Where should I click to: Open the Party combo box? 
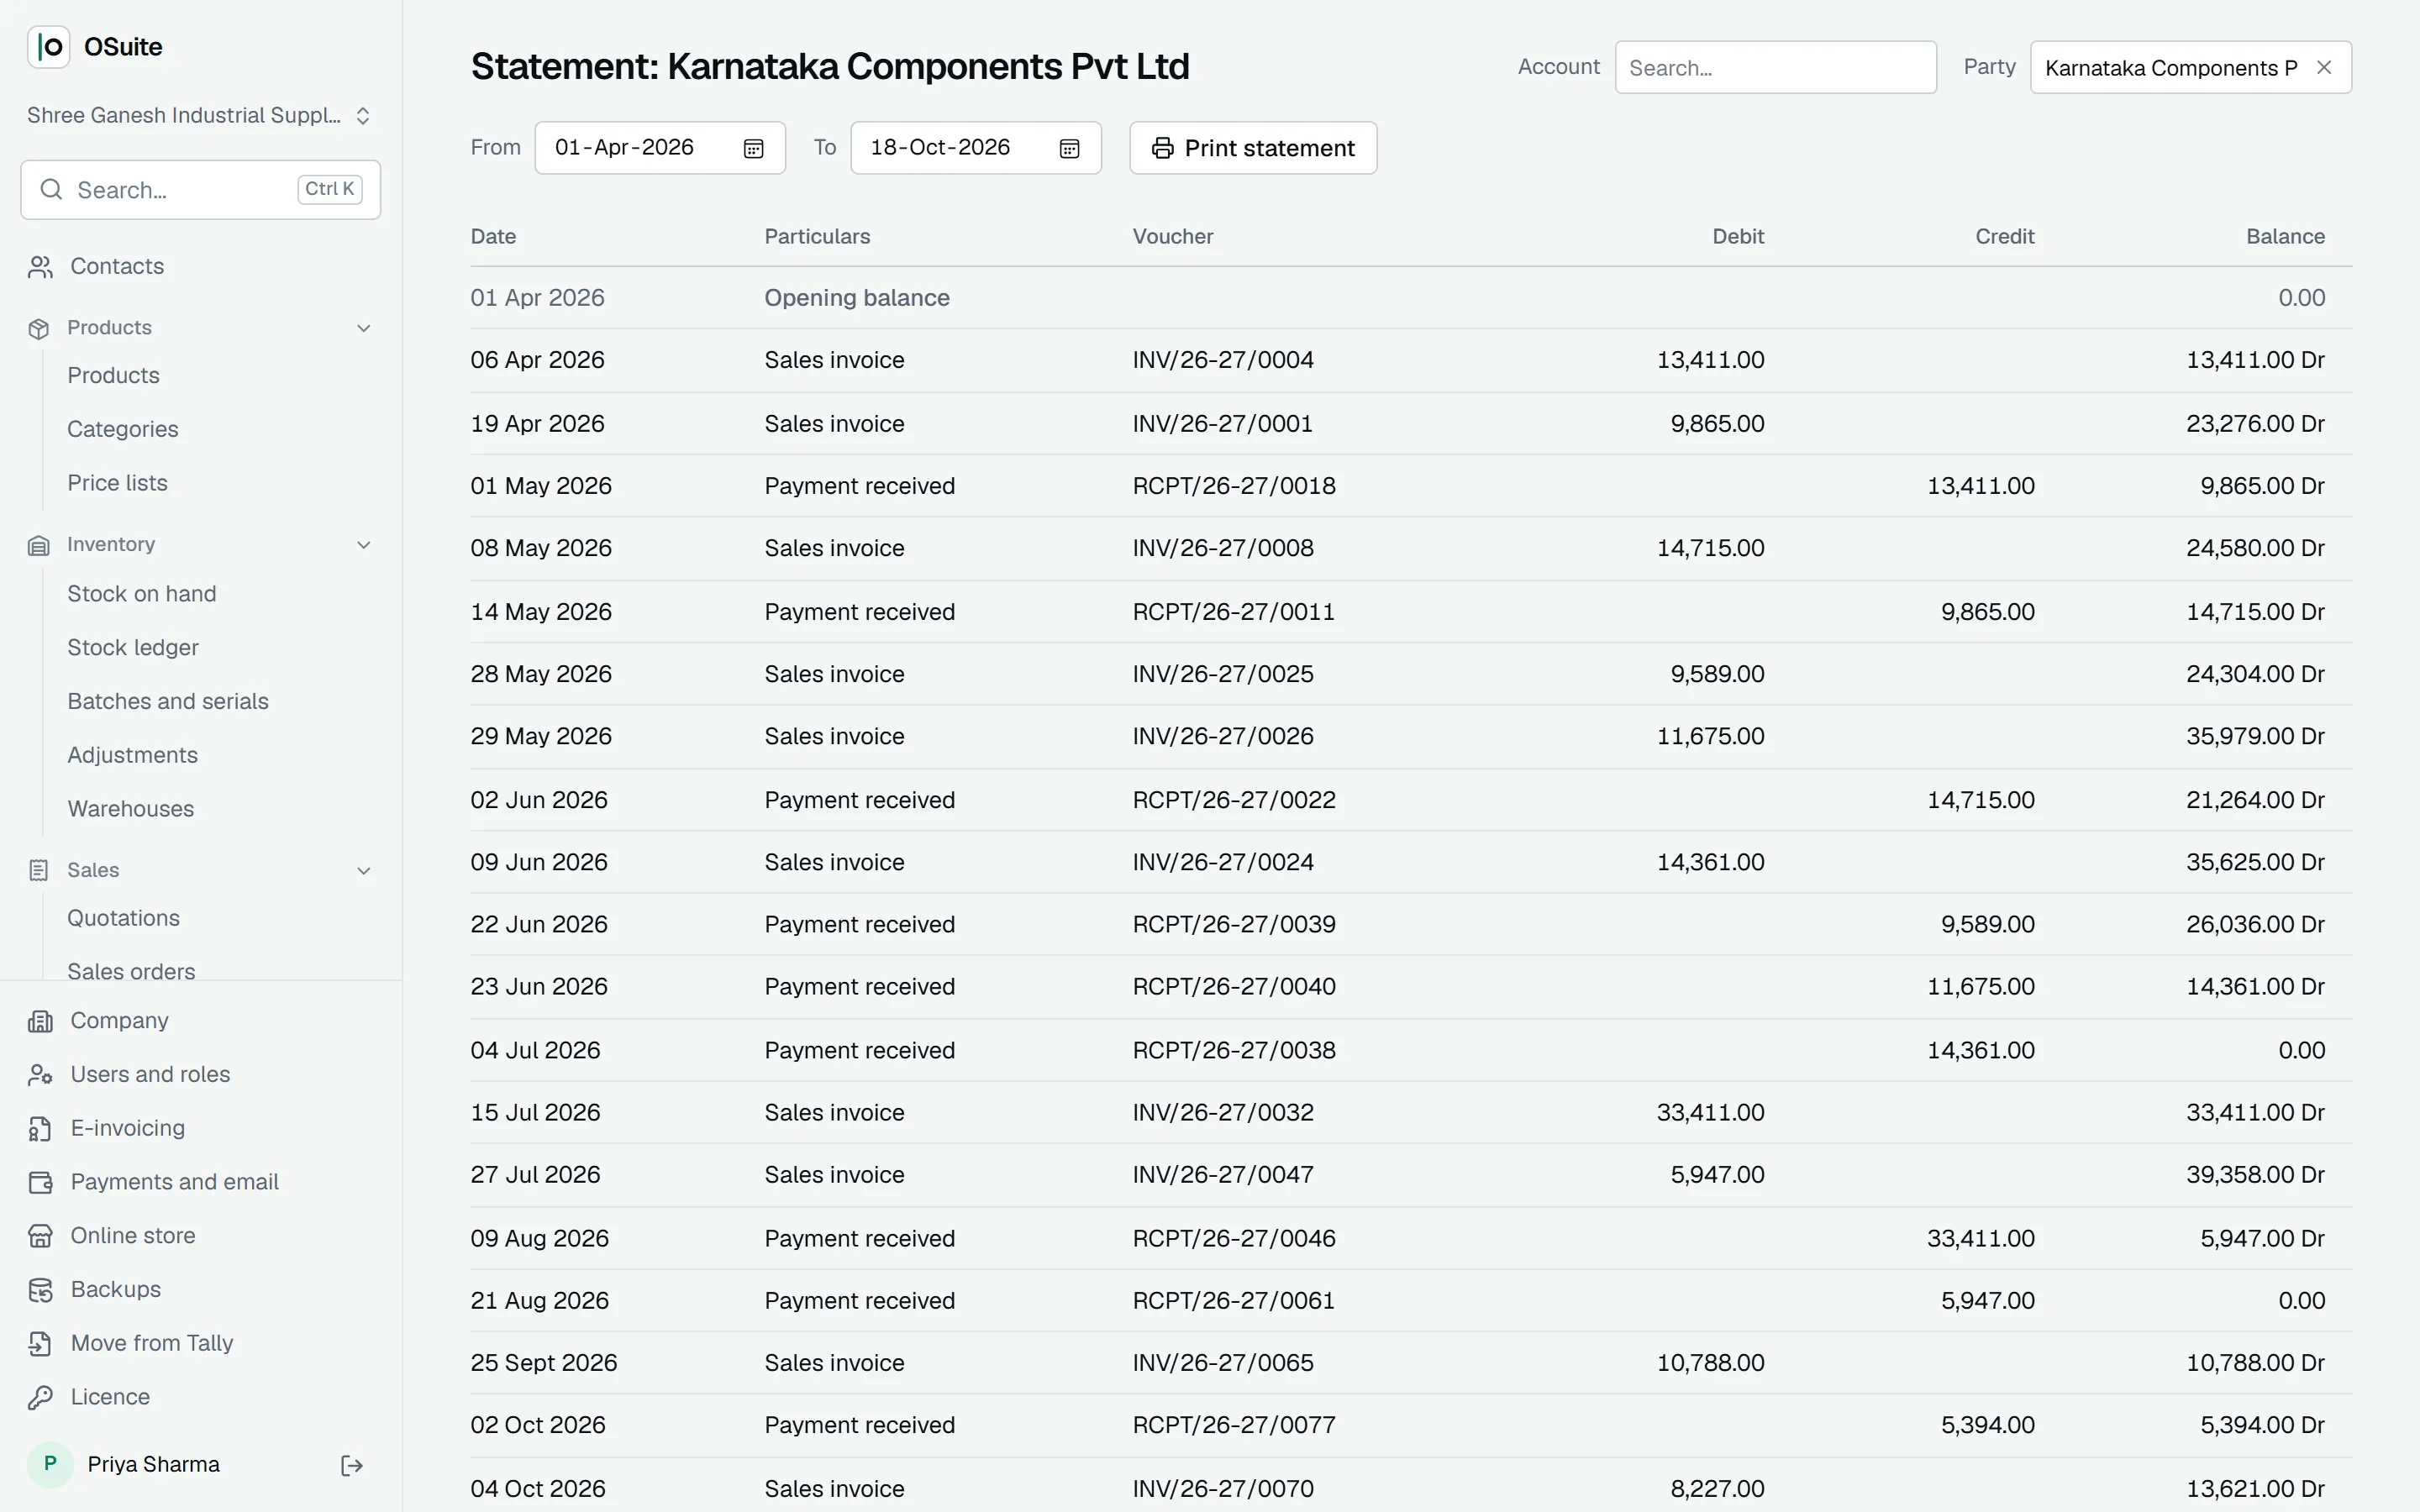[2190, 68]
